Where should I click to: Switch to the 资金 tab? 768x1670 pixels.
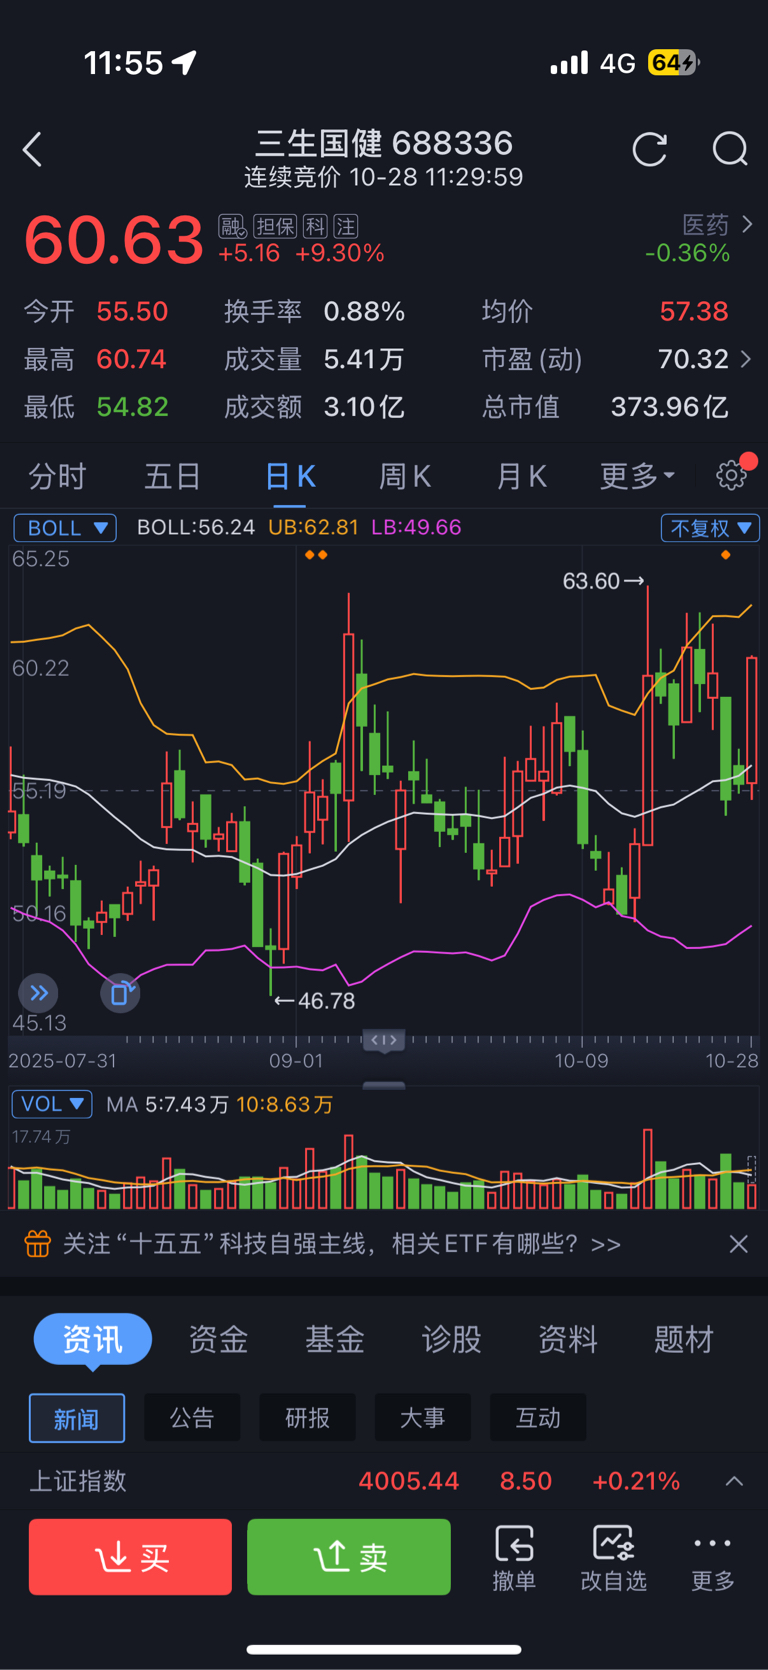point(218,1339)
